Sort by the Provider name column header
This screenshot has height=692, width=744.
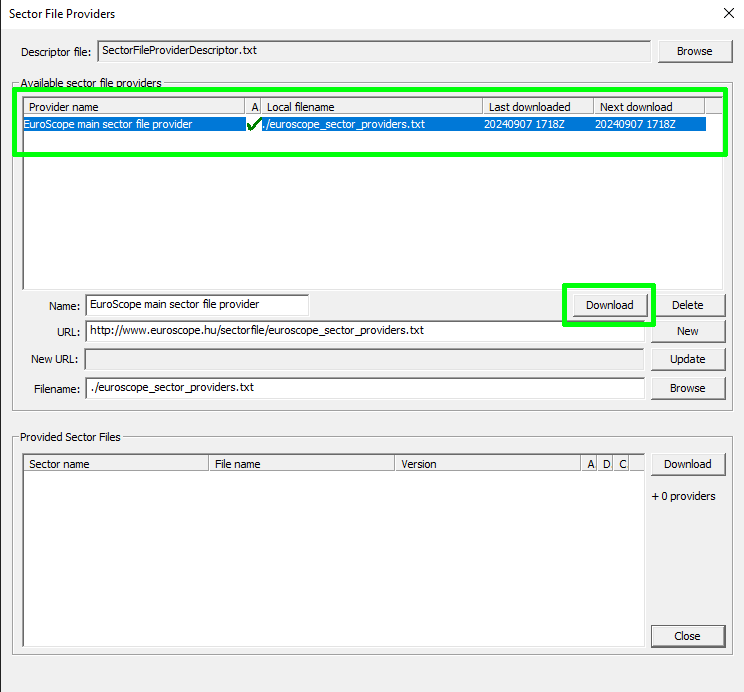(134, 106)
